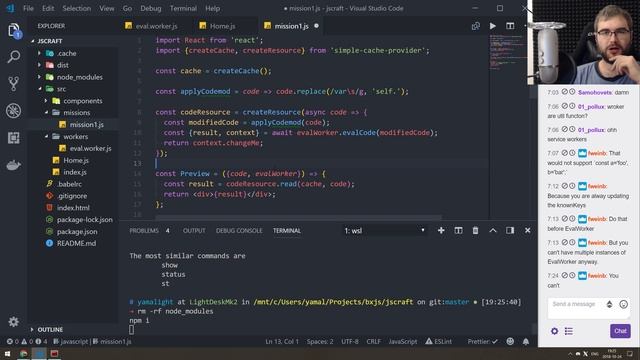This screenshot has height=360, width=640.
Task: Open the Terminal menu
Action: tap(183, 8)
